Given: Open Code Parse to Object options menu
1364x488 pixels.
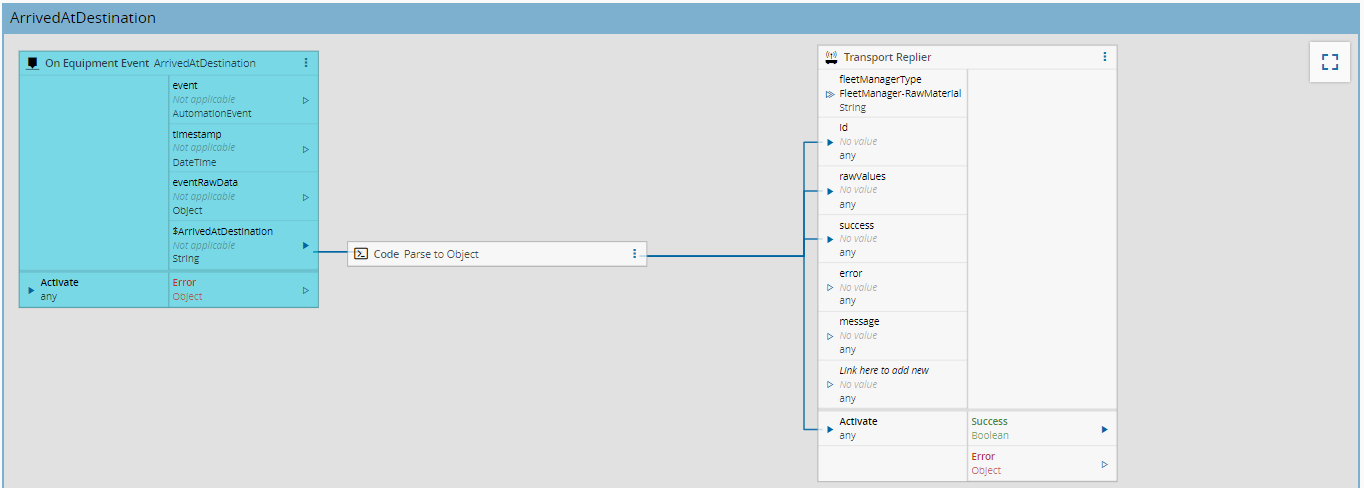Looking at the screenshot, I should click(x=634, y=254).
